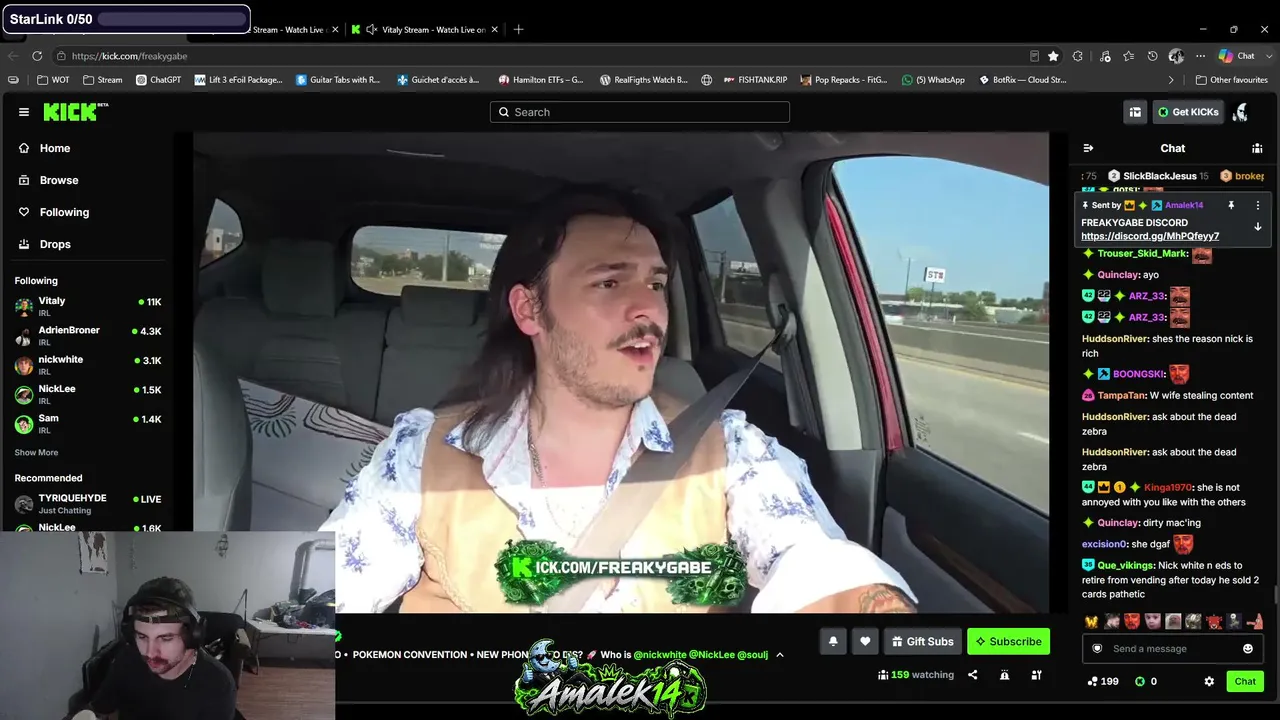Collapse the stream title with chevron
1280x720 pixels.
pos(780,655)
